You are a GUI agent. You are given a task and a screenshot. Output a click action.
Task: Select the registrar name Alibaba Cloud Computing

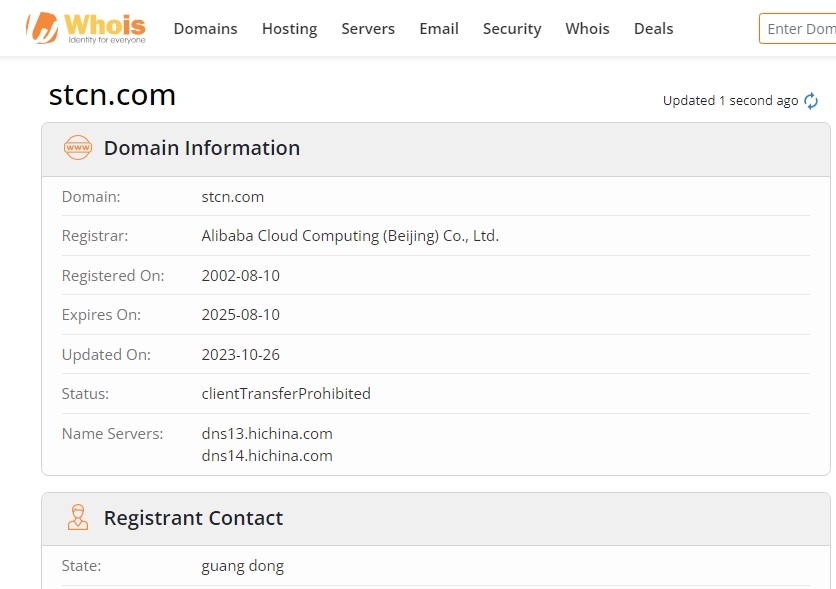[350, 236]
